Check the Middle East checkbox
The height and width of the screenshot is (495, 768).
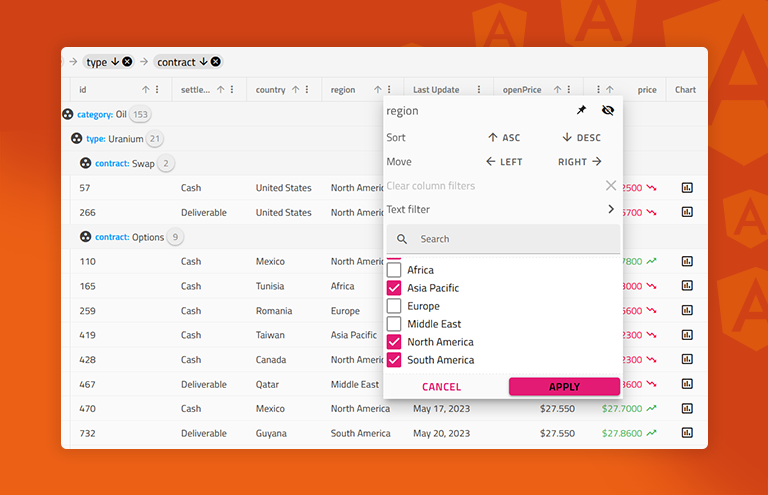pos(394,324)
